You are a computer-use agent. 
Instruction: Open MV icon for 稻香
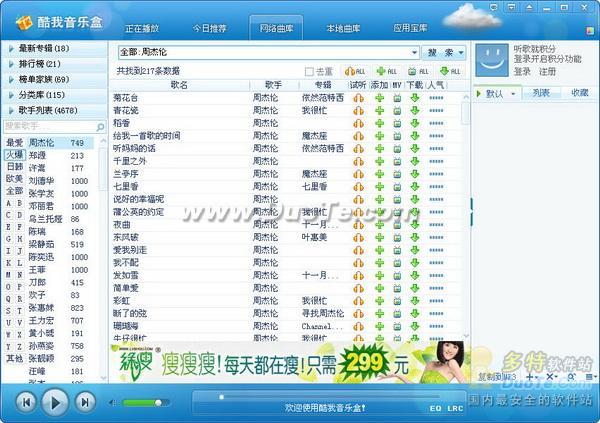[397, 123]
